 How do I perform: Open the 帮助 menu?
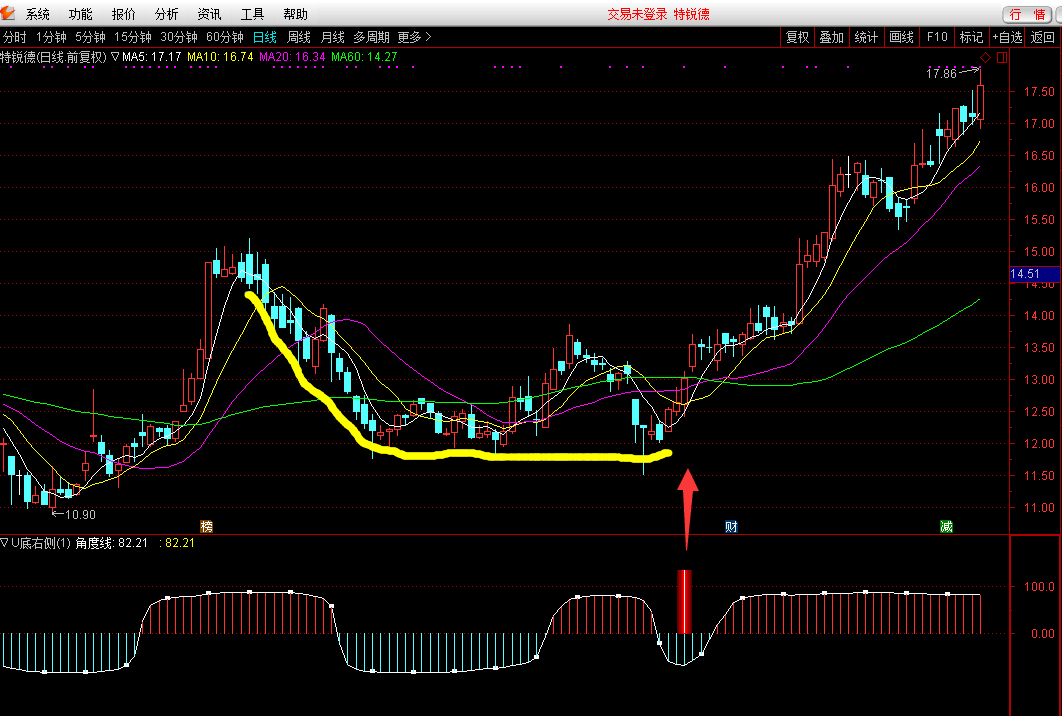click(295, 14)
